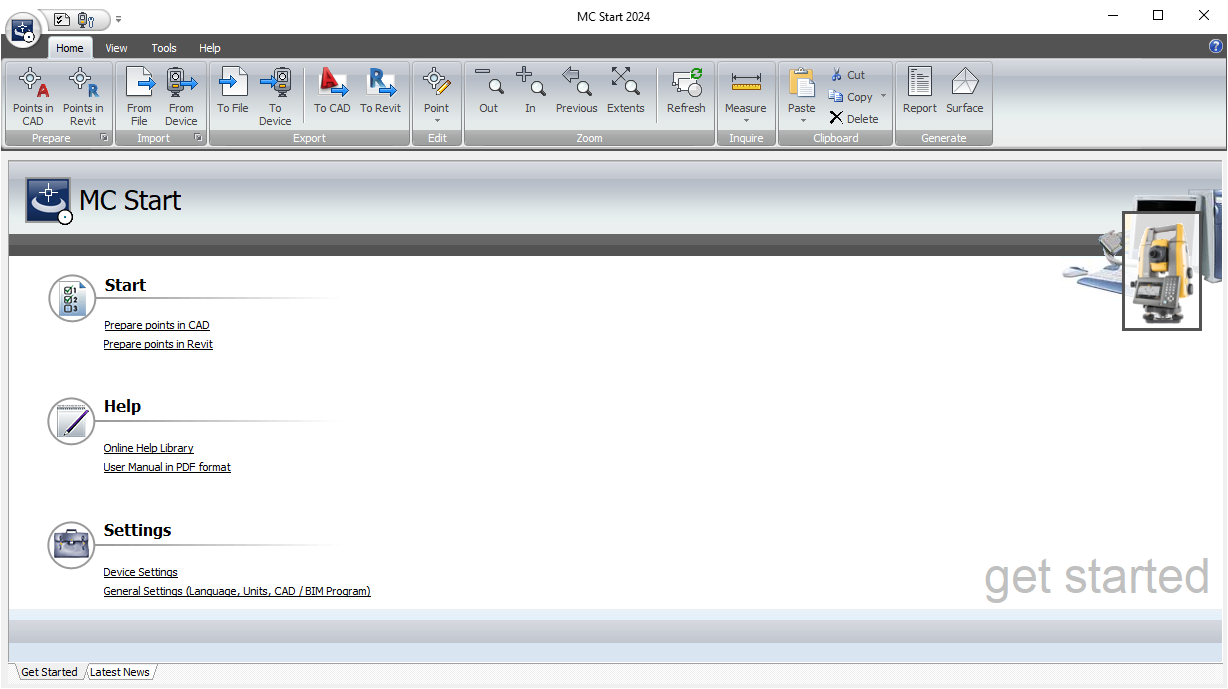The height and width of the screenshot is (689, 1228).
Task: Click Copy in Clipboard group
Action: point(851,97)
